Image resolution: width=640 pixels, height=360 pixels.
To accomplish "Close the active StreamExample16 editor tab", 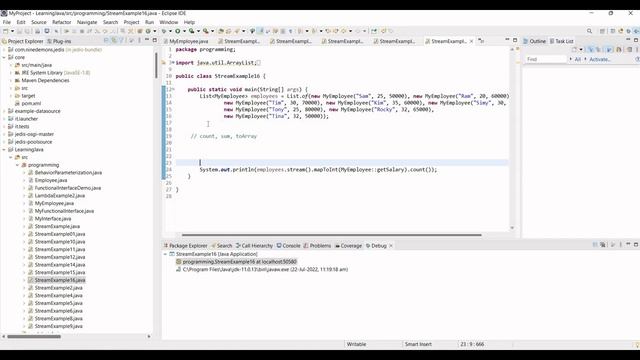I will point(471,41).
